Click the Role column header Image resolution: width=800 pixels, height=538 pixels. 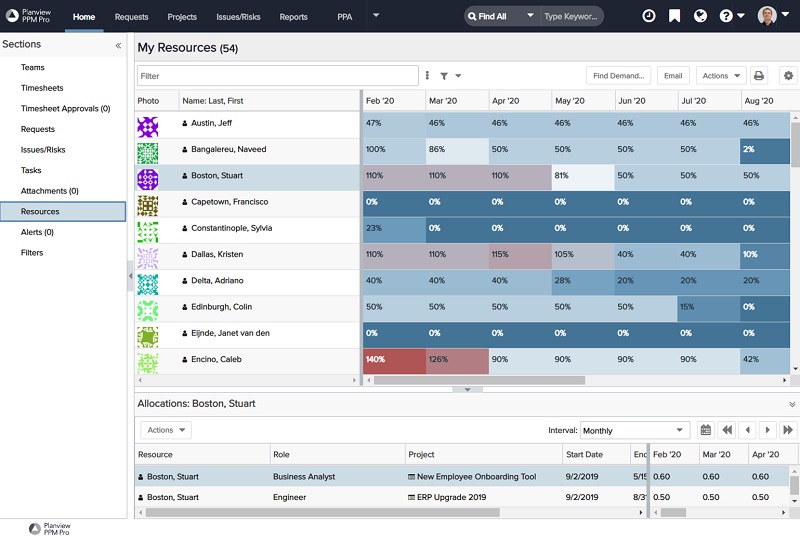click(x=337, y=454)
